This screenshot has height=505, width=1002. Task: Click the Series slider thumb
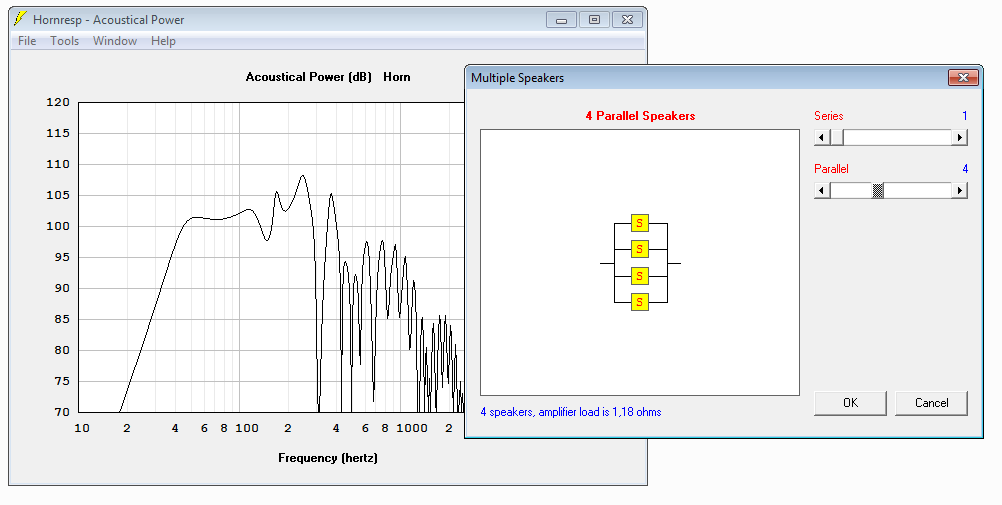tap(836, 137)
